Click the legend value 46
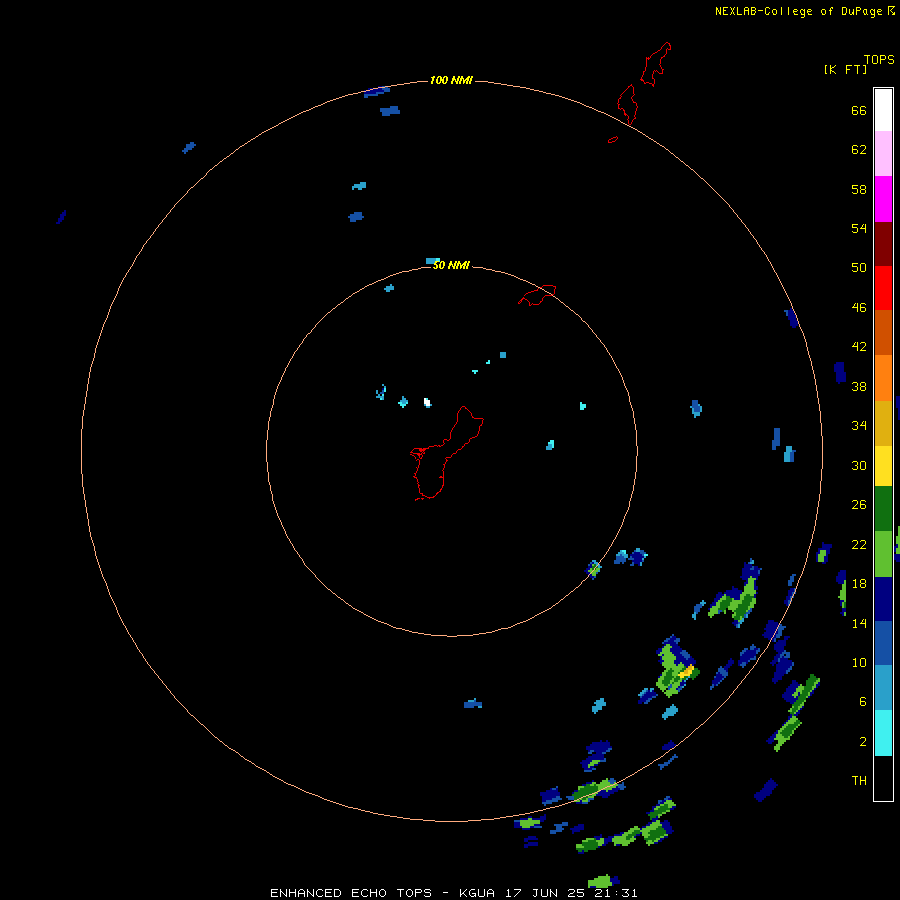 [x=859, y=308]
